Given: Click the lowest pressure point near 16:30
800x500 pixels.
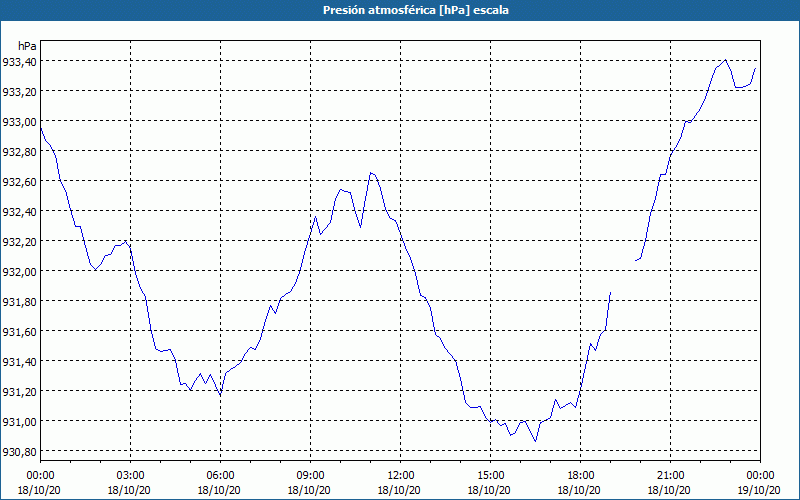Looking at the screenshot, I should [x=535, y=441].
